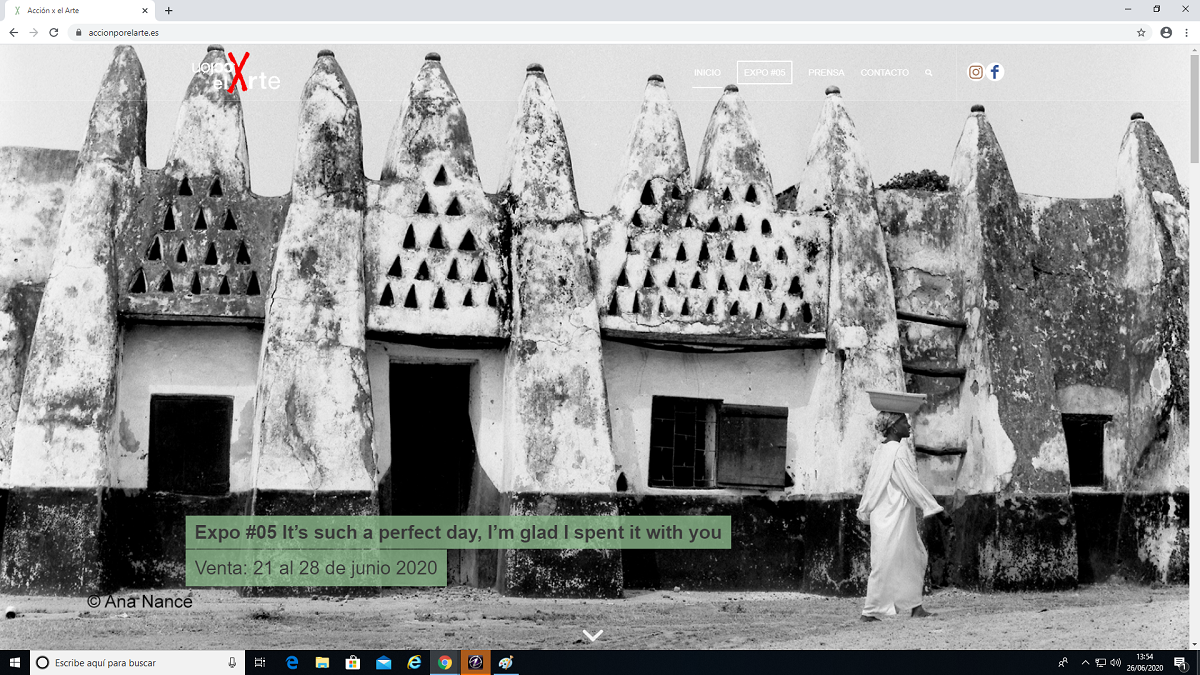
Task: Close the Acción x el Arte tab
Action: pyautogui.click(x=145, y=11)
